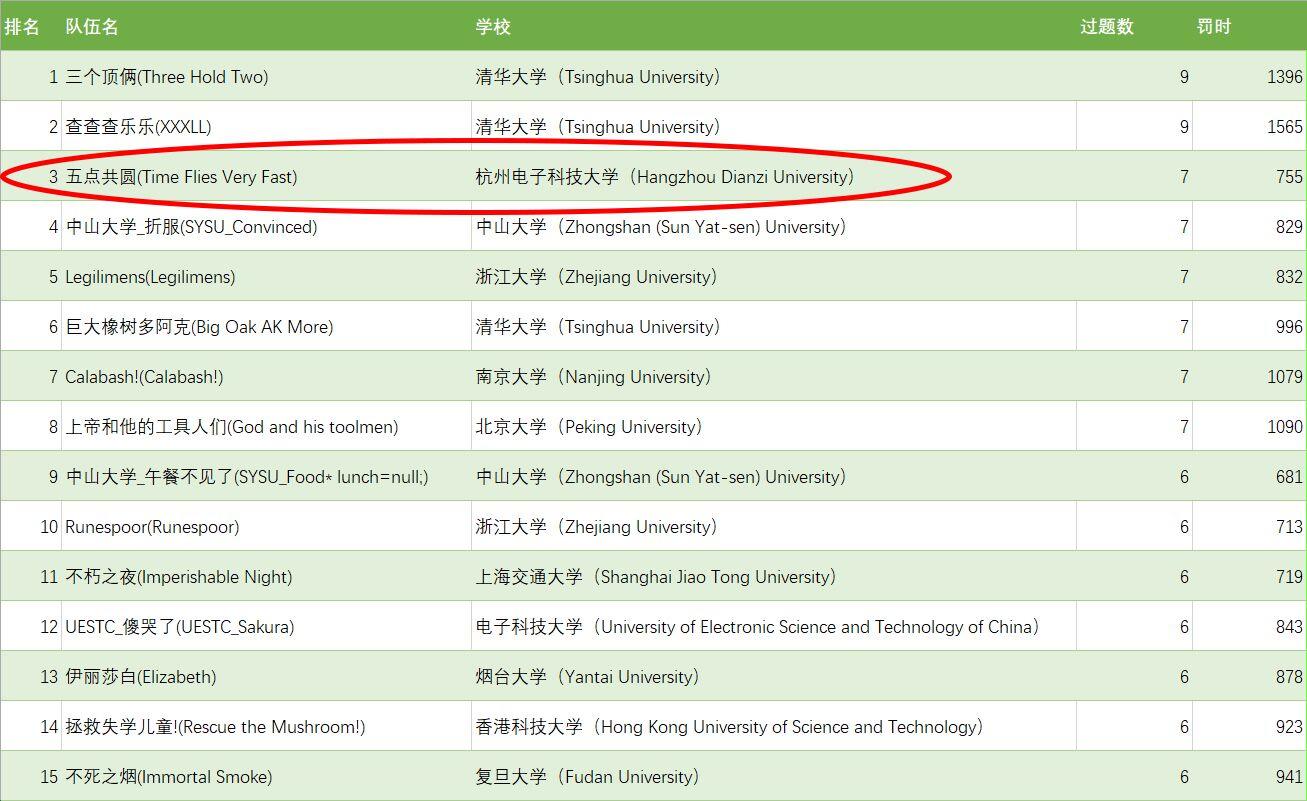Viewport: 1307px width, 801px height.
Task: Click the 排名 column header
Action: coord(22,27)
